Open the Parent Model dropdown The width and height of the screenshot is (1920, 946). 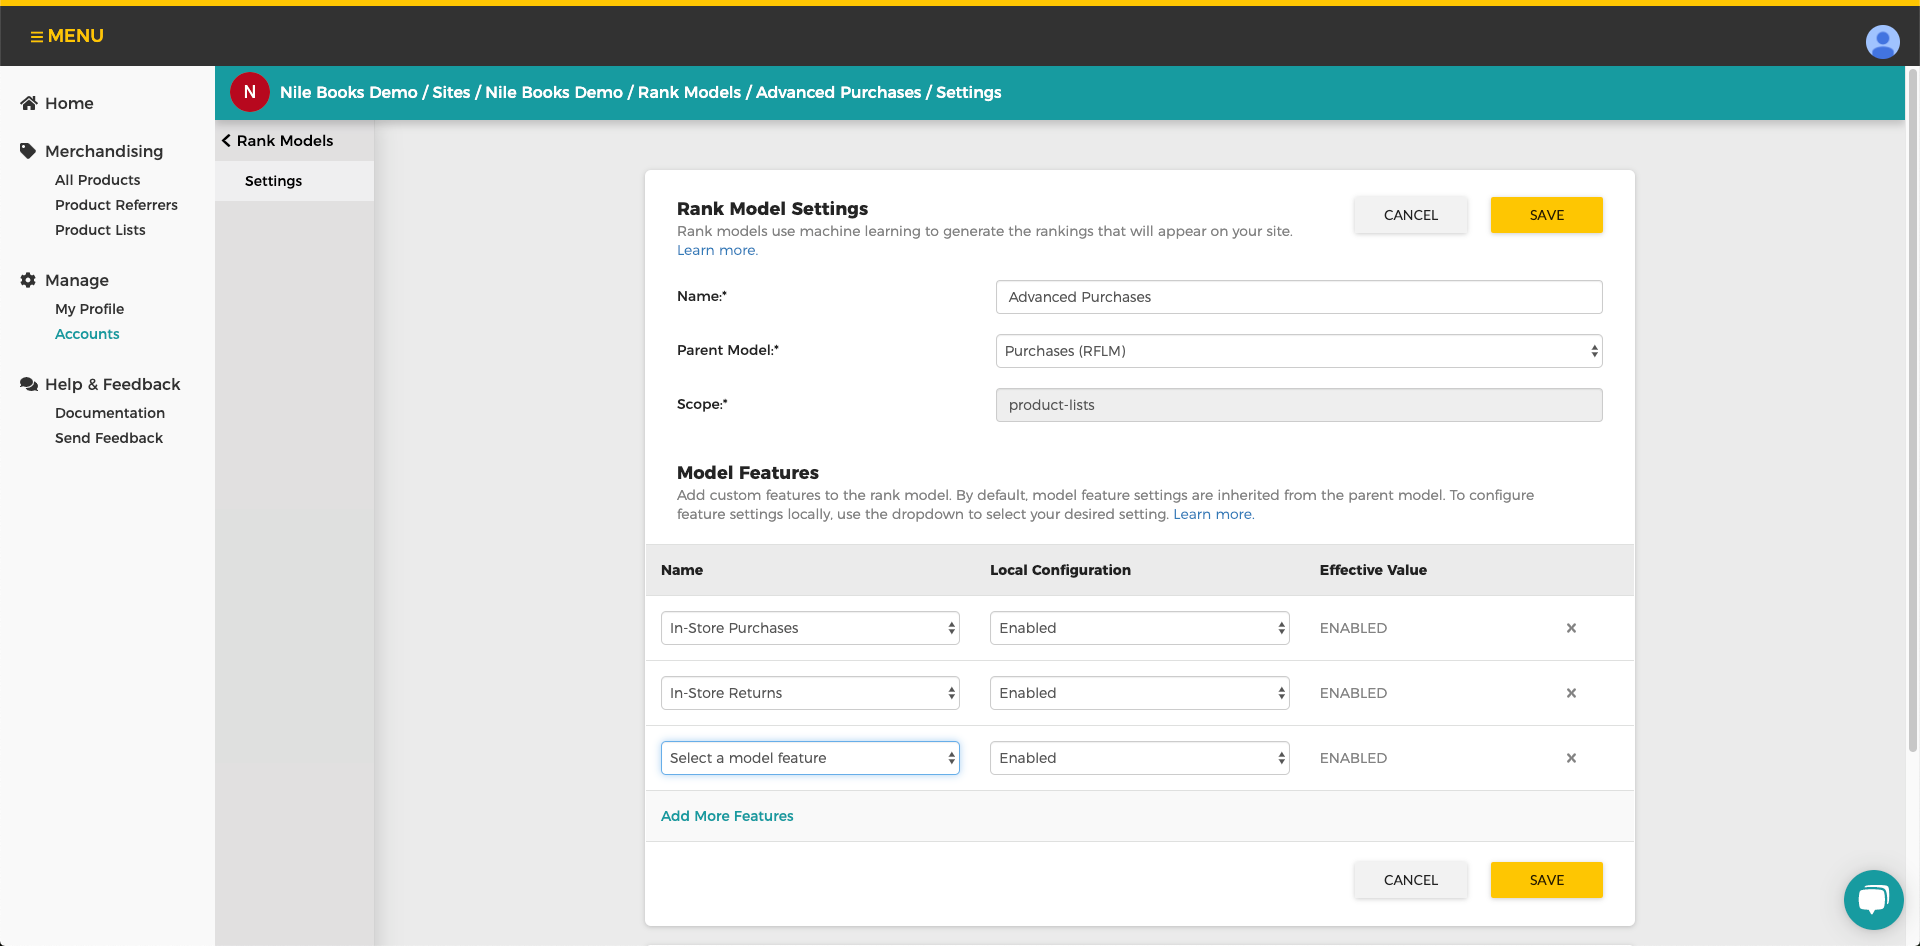click(1298, 351)
